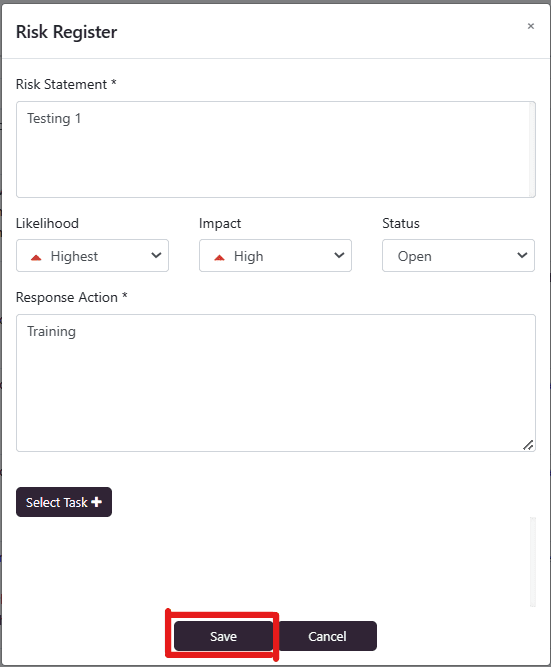Viewport: 551px width, 667px height.
Task: Click the scrollbar beside the task list area
Action: click(533, 562)
